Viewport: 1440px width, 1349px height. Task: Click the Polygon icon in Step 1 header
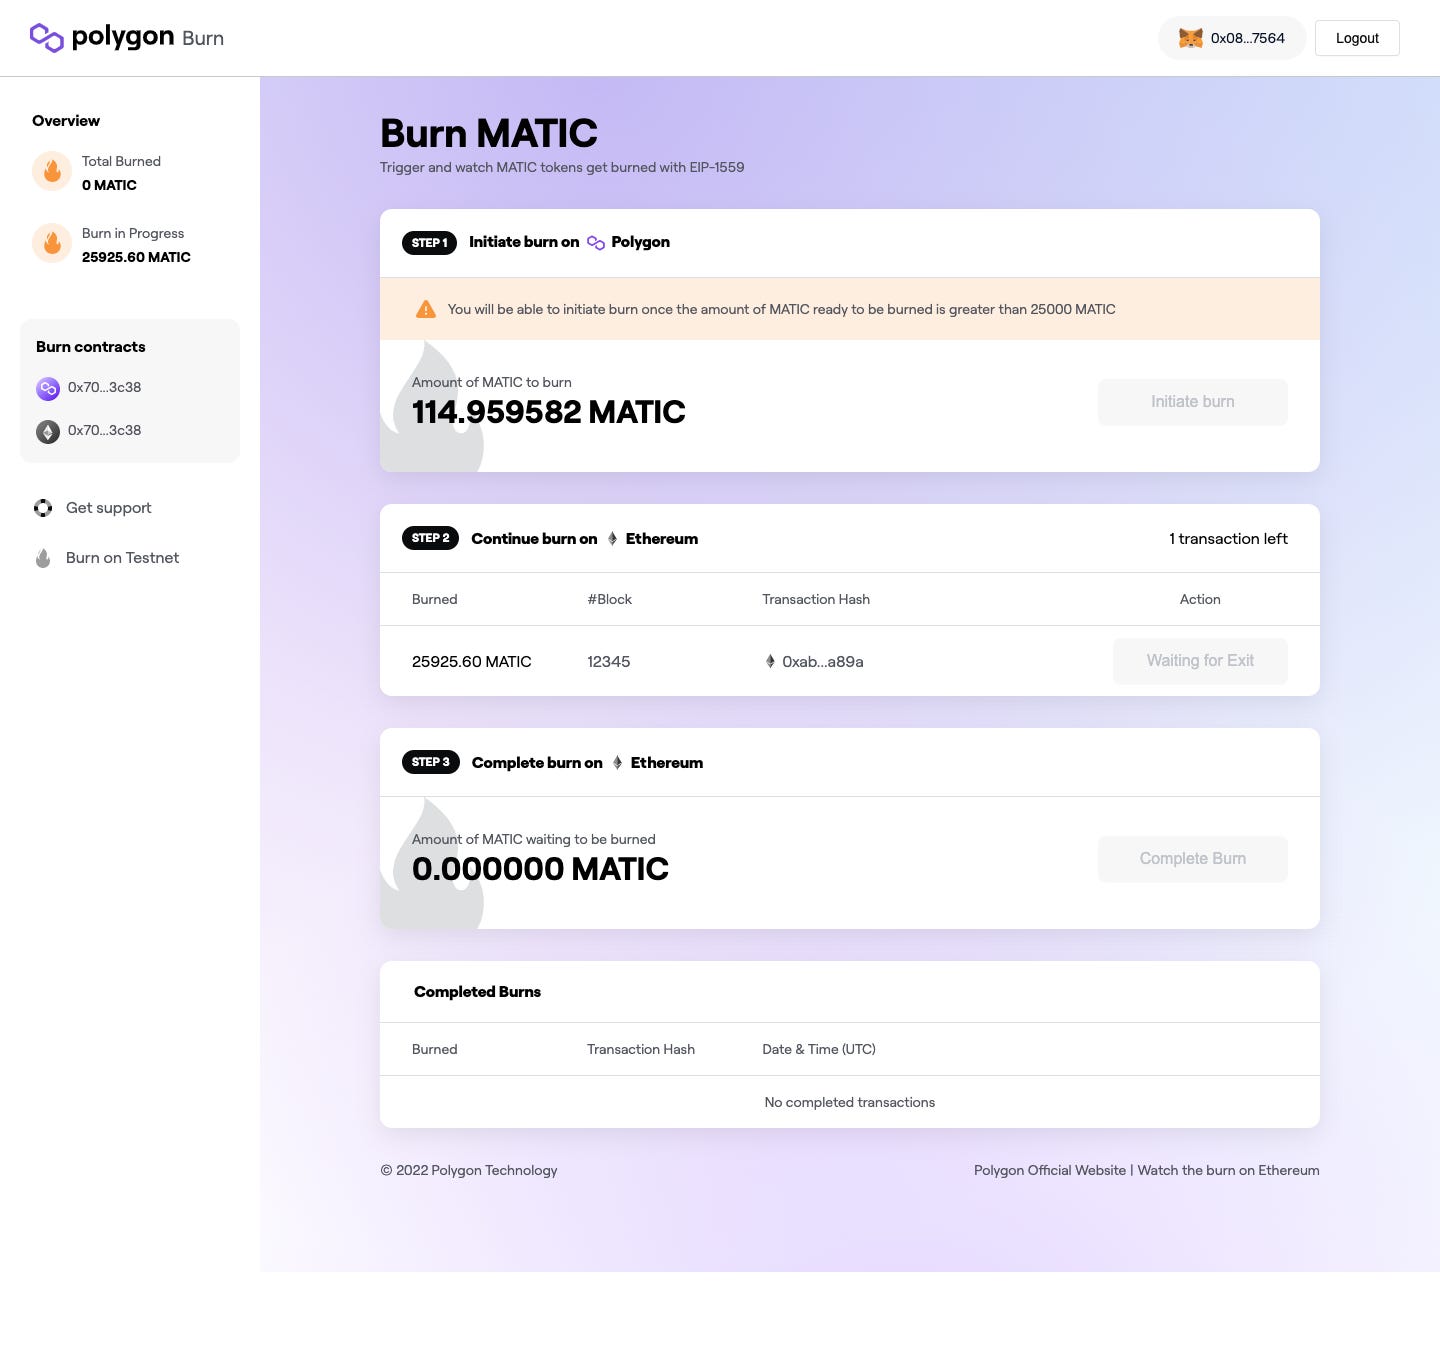596,242
